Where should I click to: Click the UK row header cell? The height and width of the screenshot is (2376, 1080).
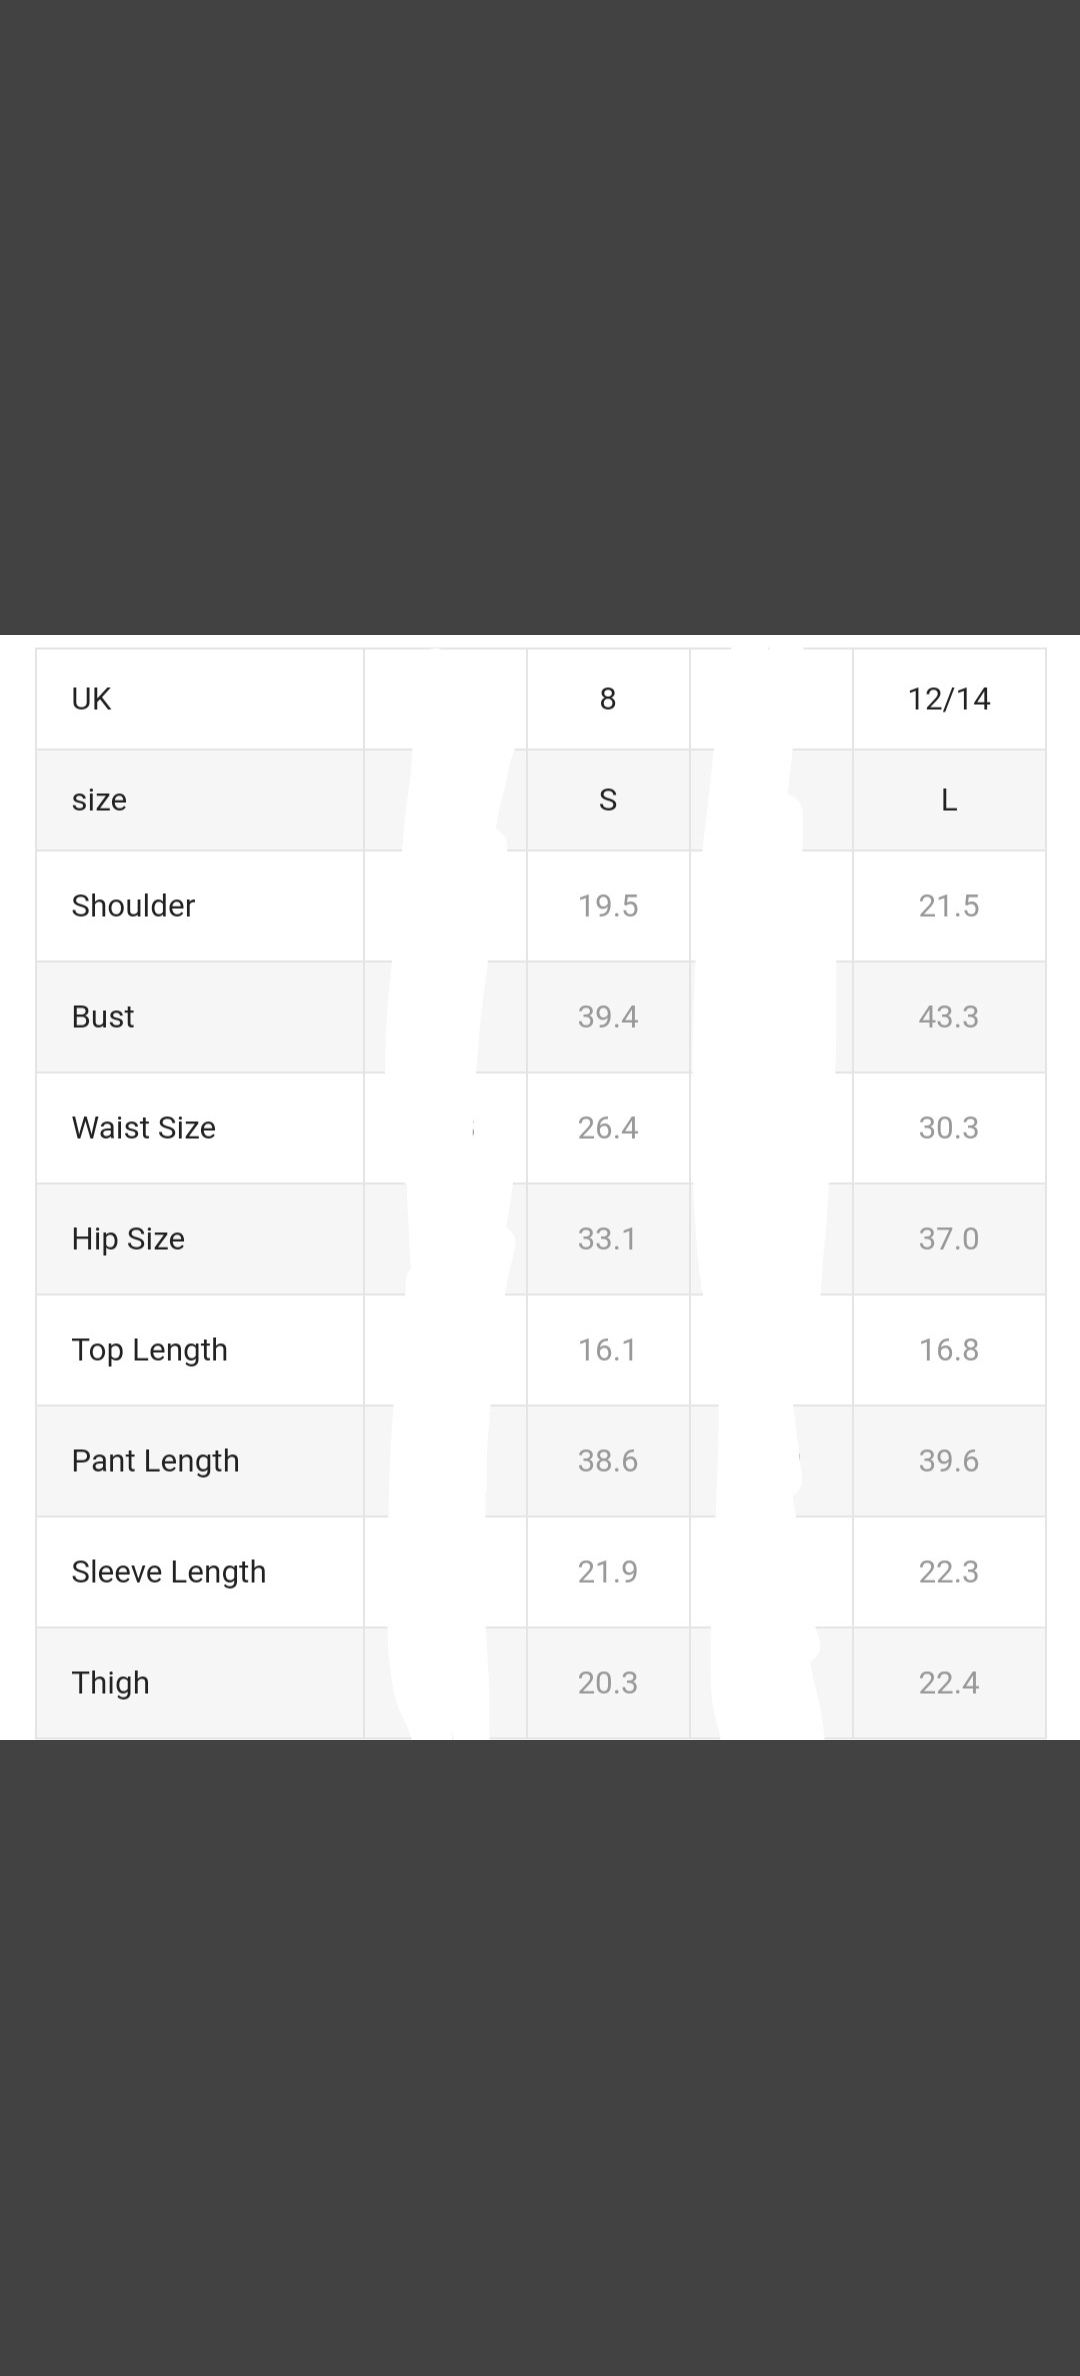pos(92,699)
